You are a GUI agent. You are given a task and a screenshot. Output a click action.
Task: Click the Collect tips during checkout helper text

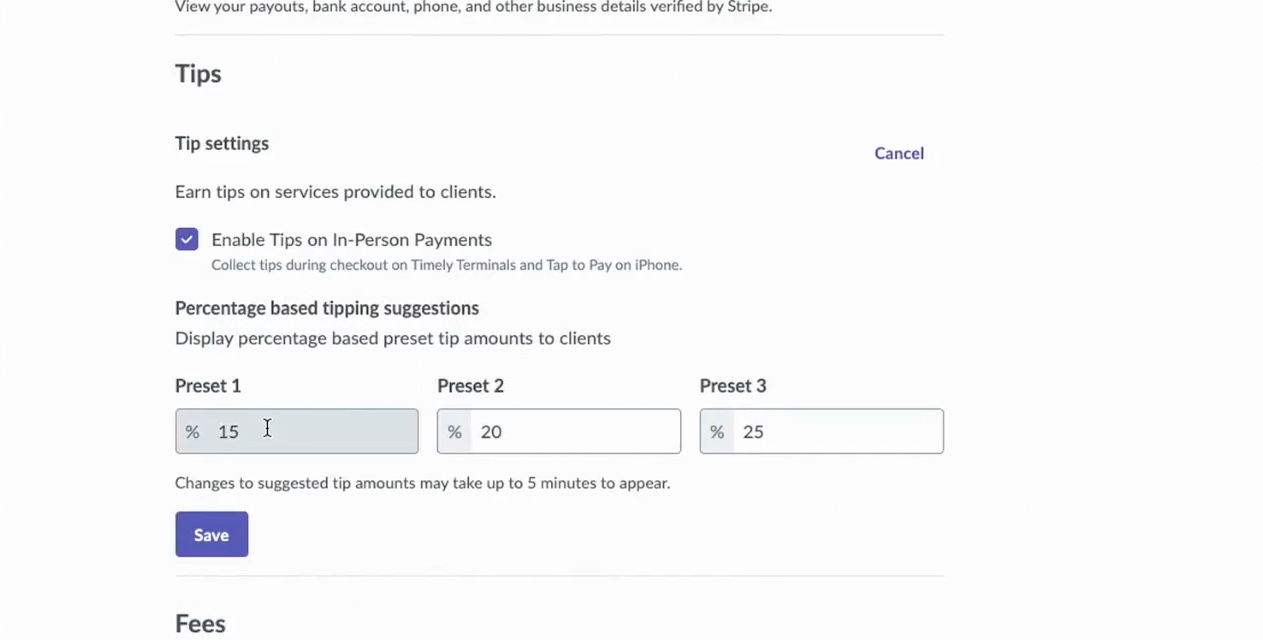446,265
